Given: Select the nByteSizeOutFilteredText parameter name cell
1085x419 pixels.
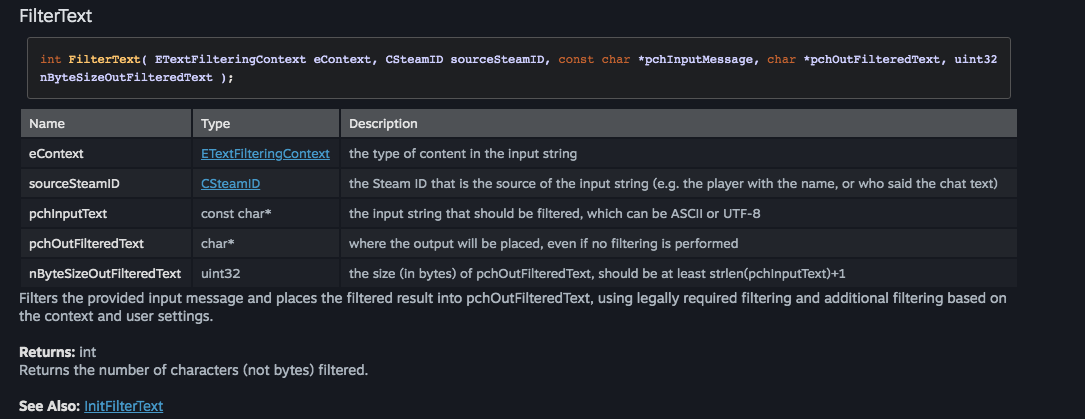Looking at the screenshot, I should pyautogui.click(x=105, y=273).
